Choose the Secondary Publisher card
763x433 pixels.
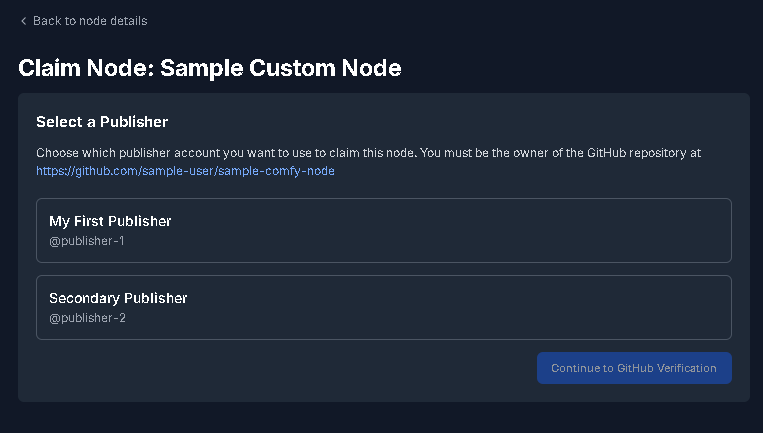383,307
